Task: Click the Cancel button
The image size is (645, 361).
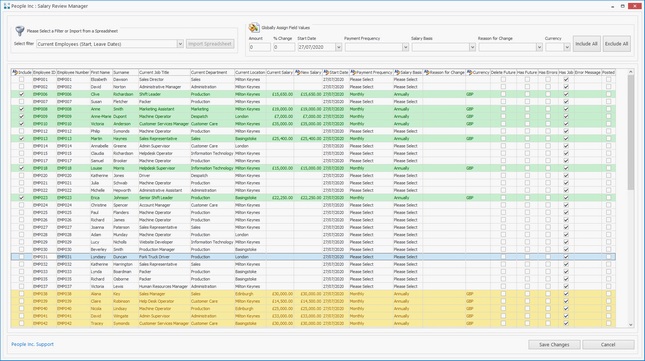Action: click(x=608, y=345)
